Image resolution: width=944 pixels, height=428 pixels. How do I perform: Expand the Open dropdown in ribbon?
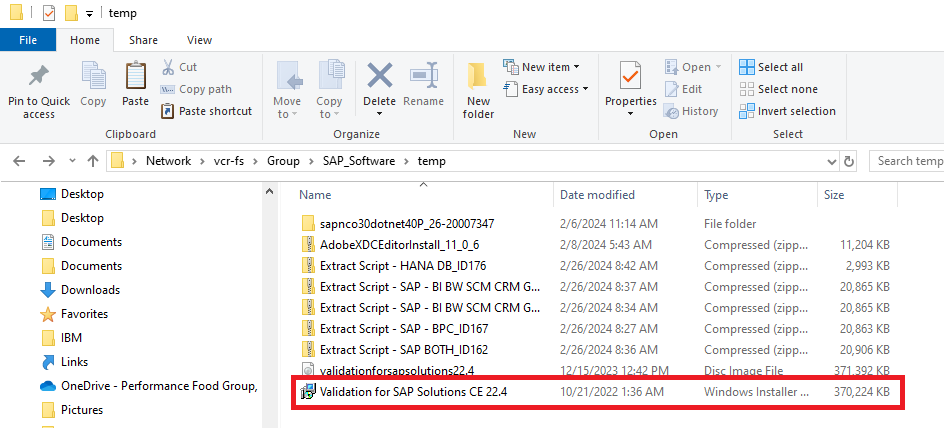pyautogui.click(x=717, y=67)
